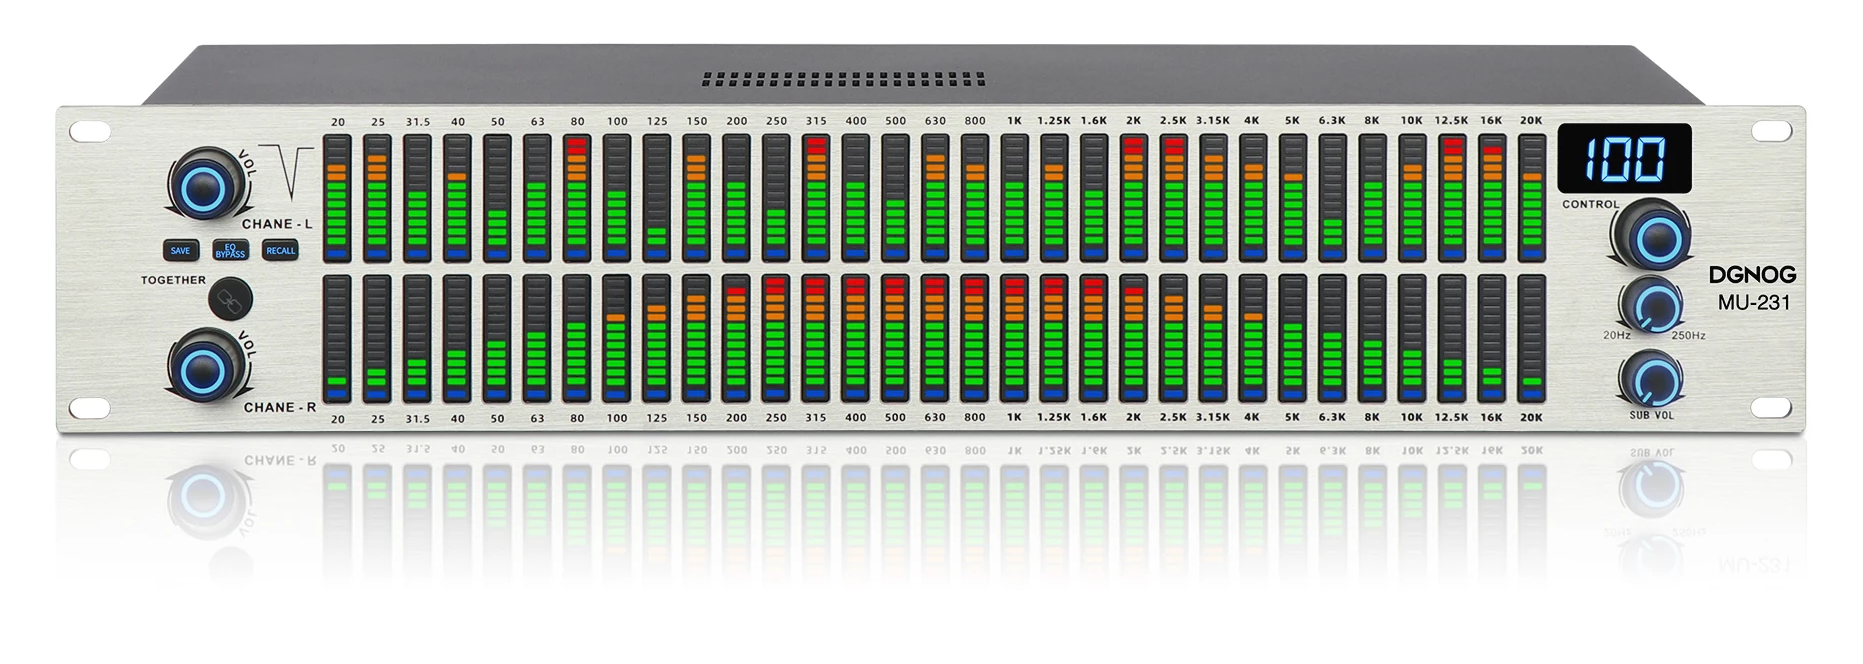Click the CHANE-R 200 Hz band meter
1863x664 pixels.
click(736, 339)
